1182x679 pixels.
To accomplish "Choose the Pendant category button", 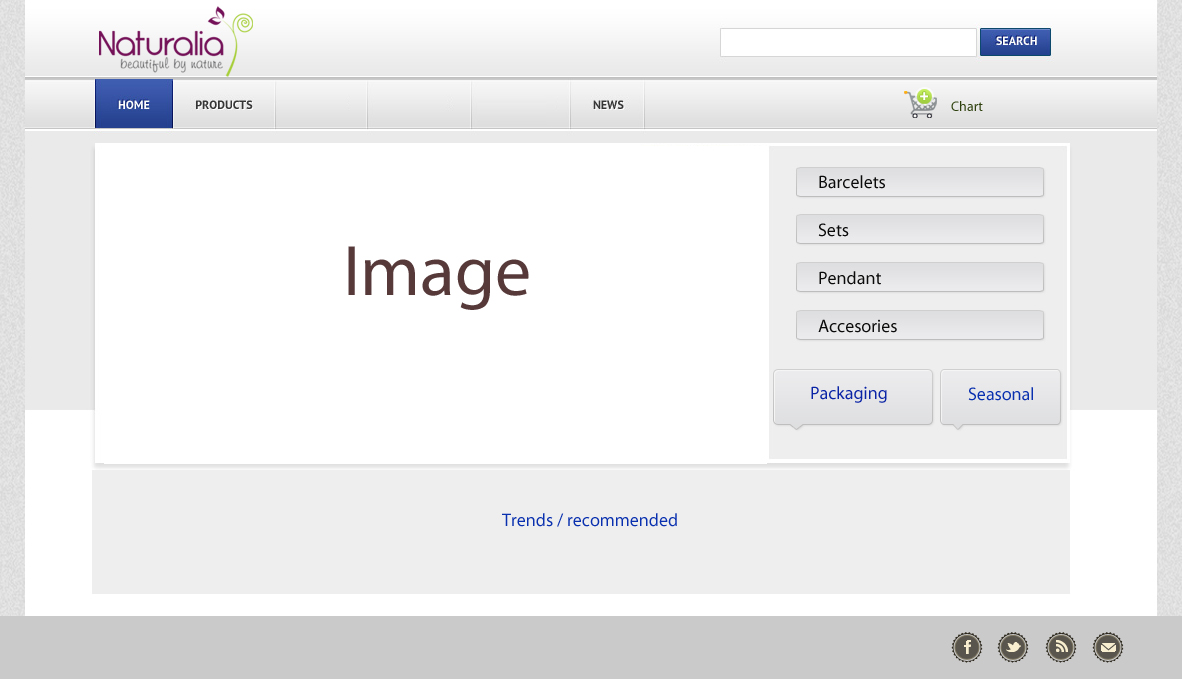I will tap(920, 278).
